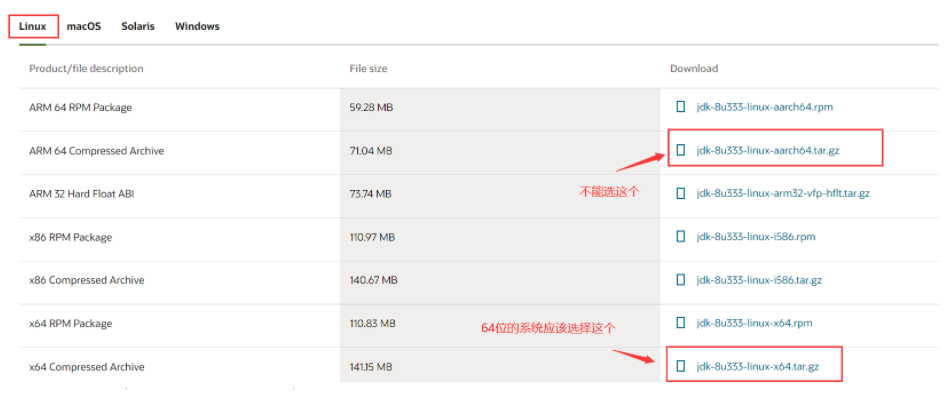Click the File size column header
This screenshot has height=396, width=950.
368,68
